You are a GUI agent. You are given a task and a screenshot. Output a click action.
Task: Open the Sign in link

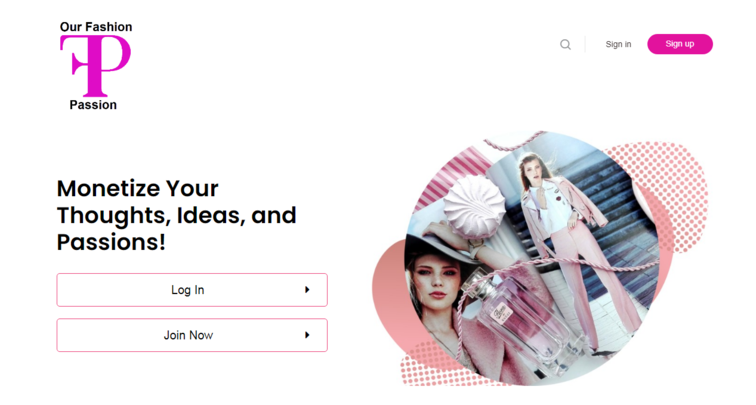[x=618, y=44]
